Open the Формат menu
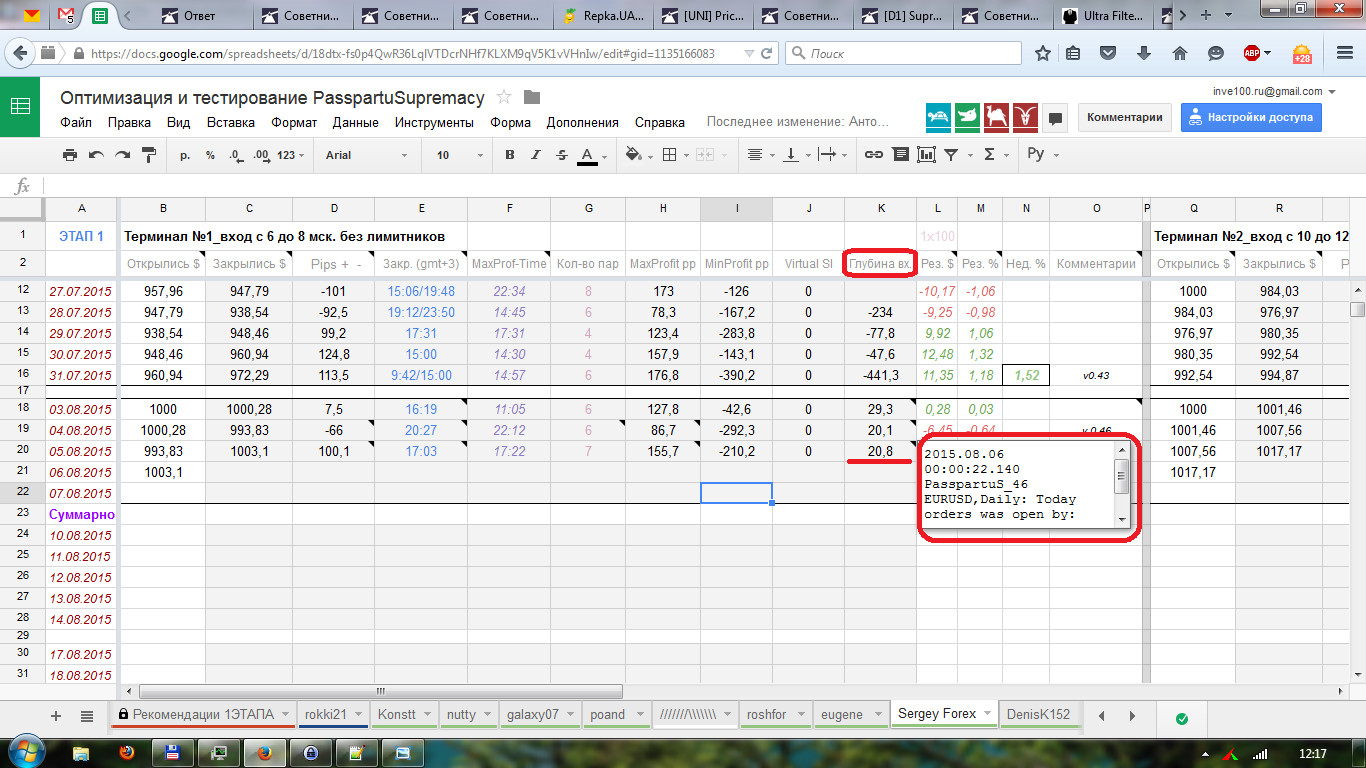Image resolution: width=1366 pixels, height=768 pixels. pyautogui.click(x=294, y=122)
